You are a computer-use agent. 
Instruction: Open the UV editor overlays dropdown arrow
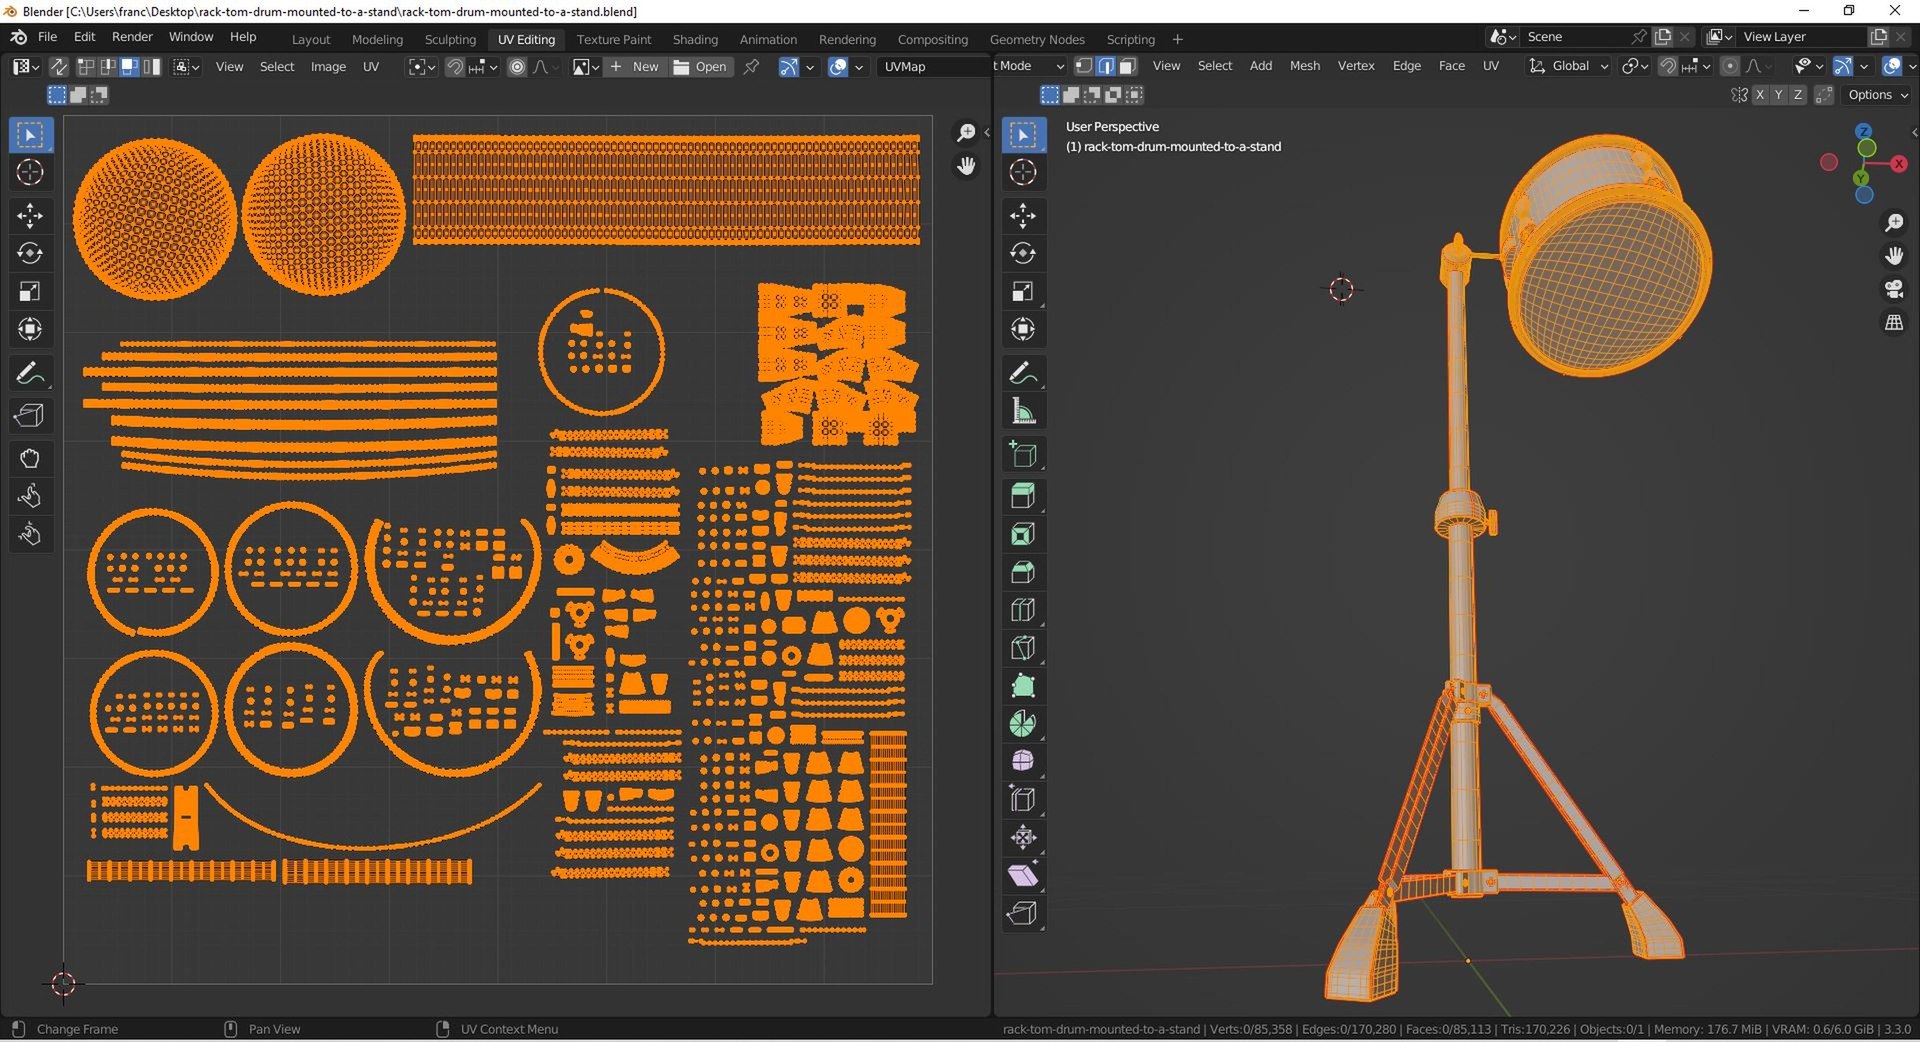(859, 67)
